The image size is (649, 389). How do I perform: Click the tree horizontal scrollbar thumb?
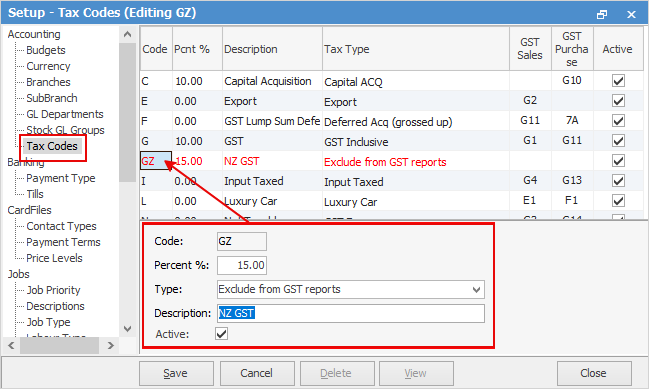59,345
